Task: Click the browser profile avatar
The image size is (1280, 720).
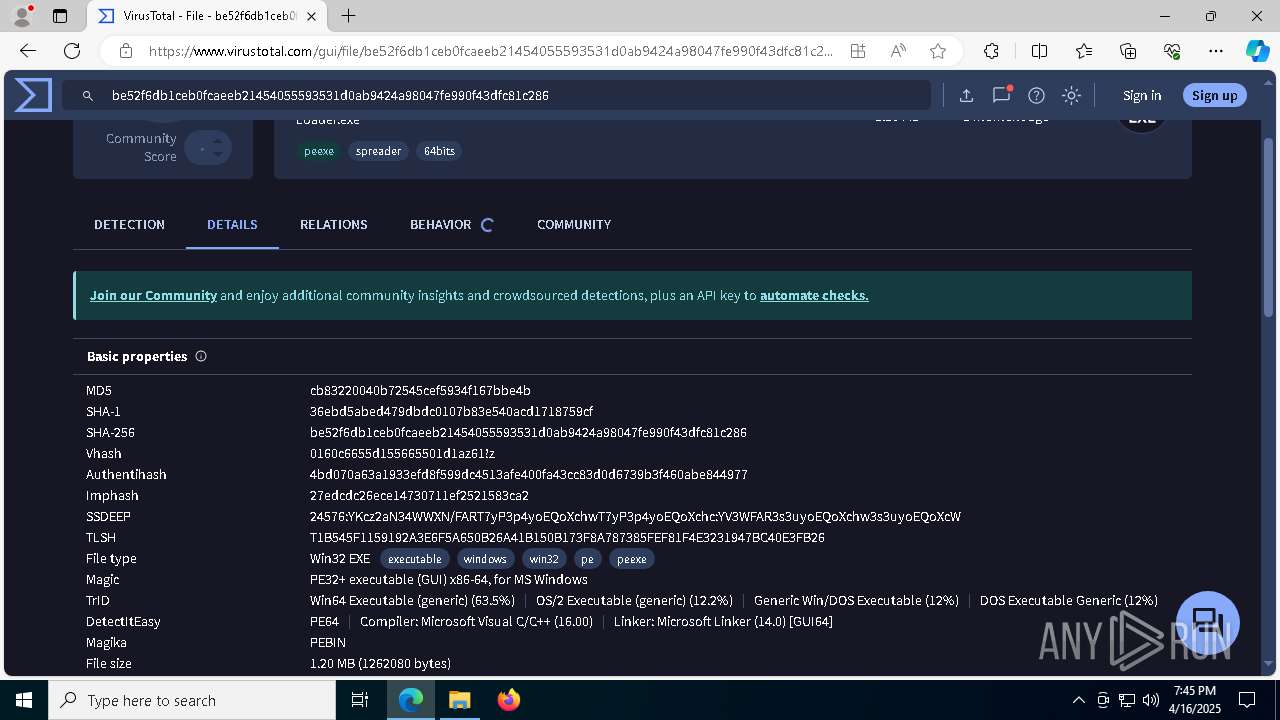Action: (22, 16)
